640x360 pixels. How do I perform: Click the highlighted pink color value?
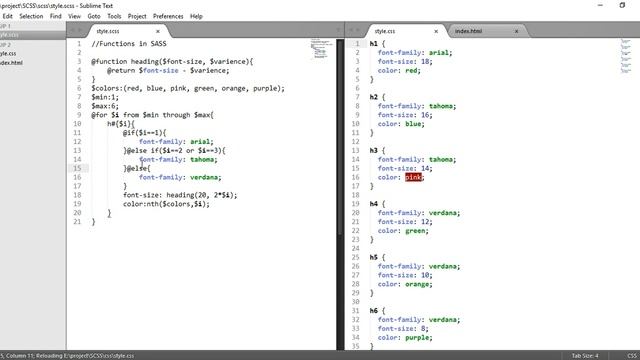point(413,177)
